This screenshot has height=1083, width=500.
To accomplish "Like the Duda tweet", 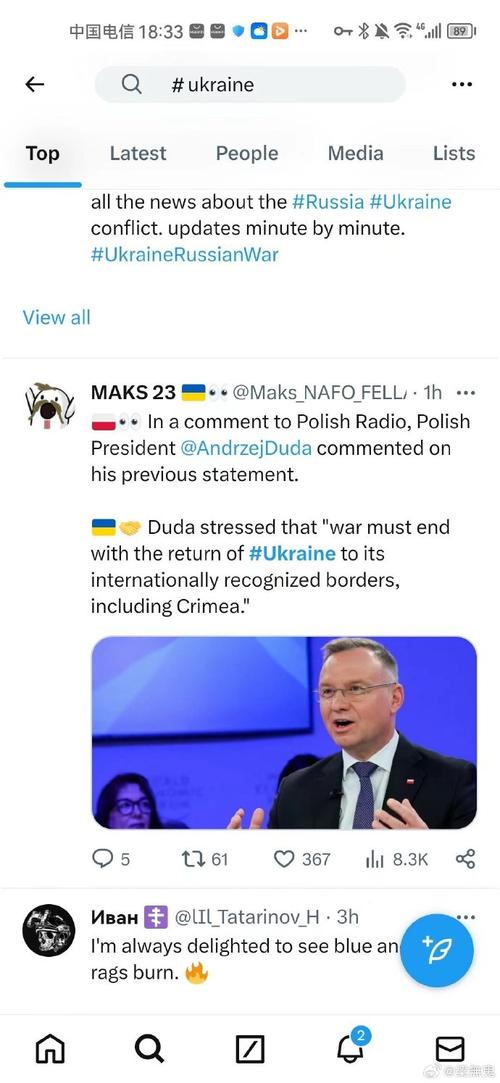I will [x=302, y=859].
